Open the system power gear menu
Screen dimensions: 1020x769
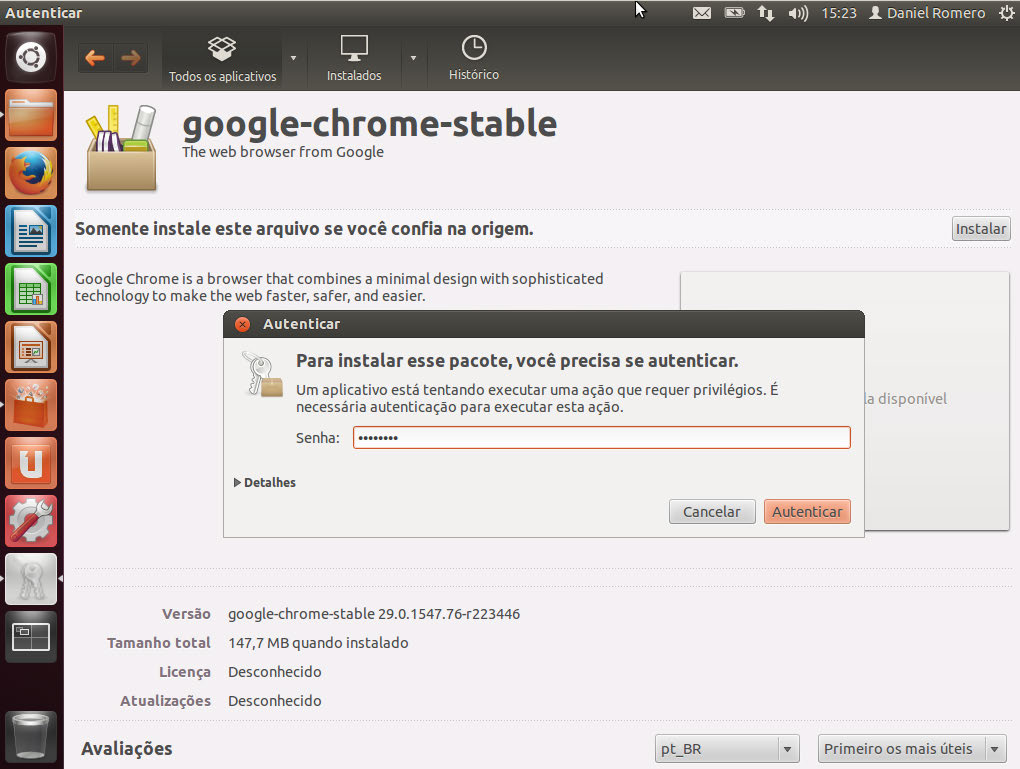(1006, 13)
